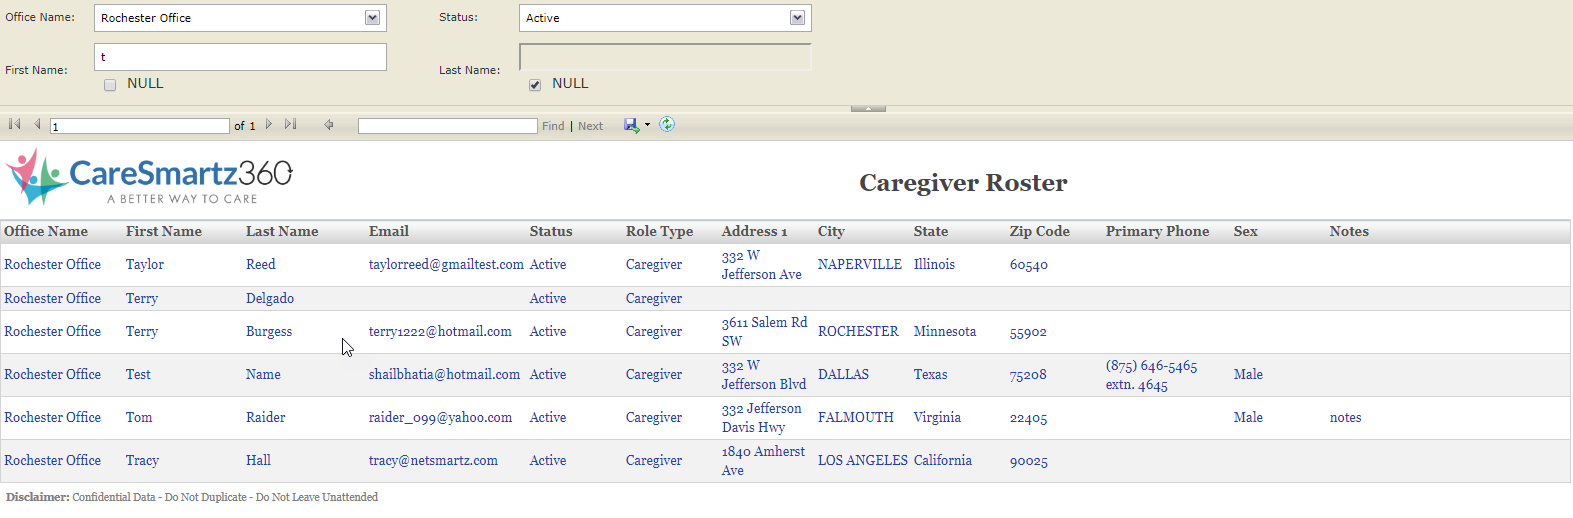Click the Office Name column header
The width and height of the screenshot is (1573, 518).
(x=46, y=231)
